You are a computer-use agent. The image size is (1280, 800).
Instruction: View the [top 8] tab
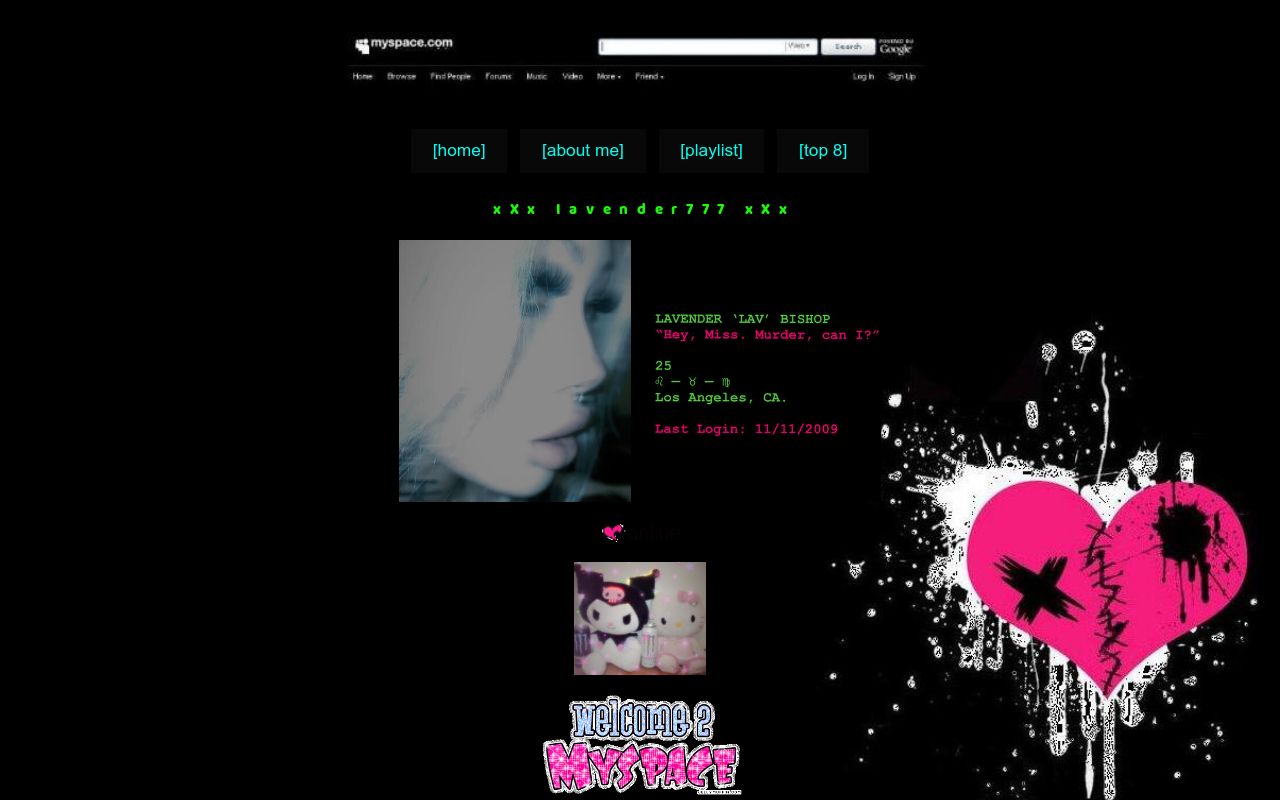click(823, 150)
